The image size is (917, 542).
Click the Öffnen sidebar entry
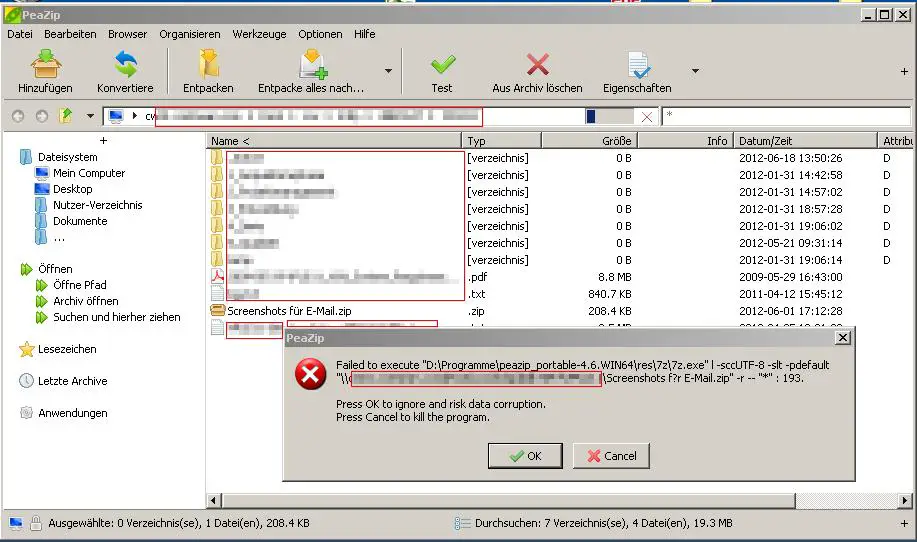(55, 269)
